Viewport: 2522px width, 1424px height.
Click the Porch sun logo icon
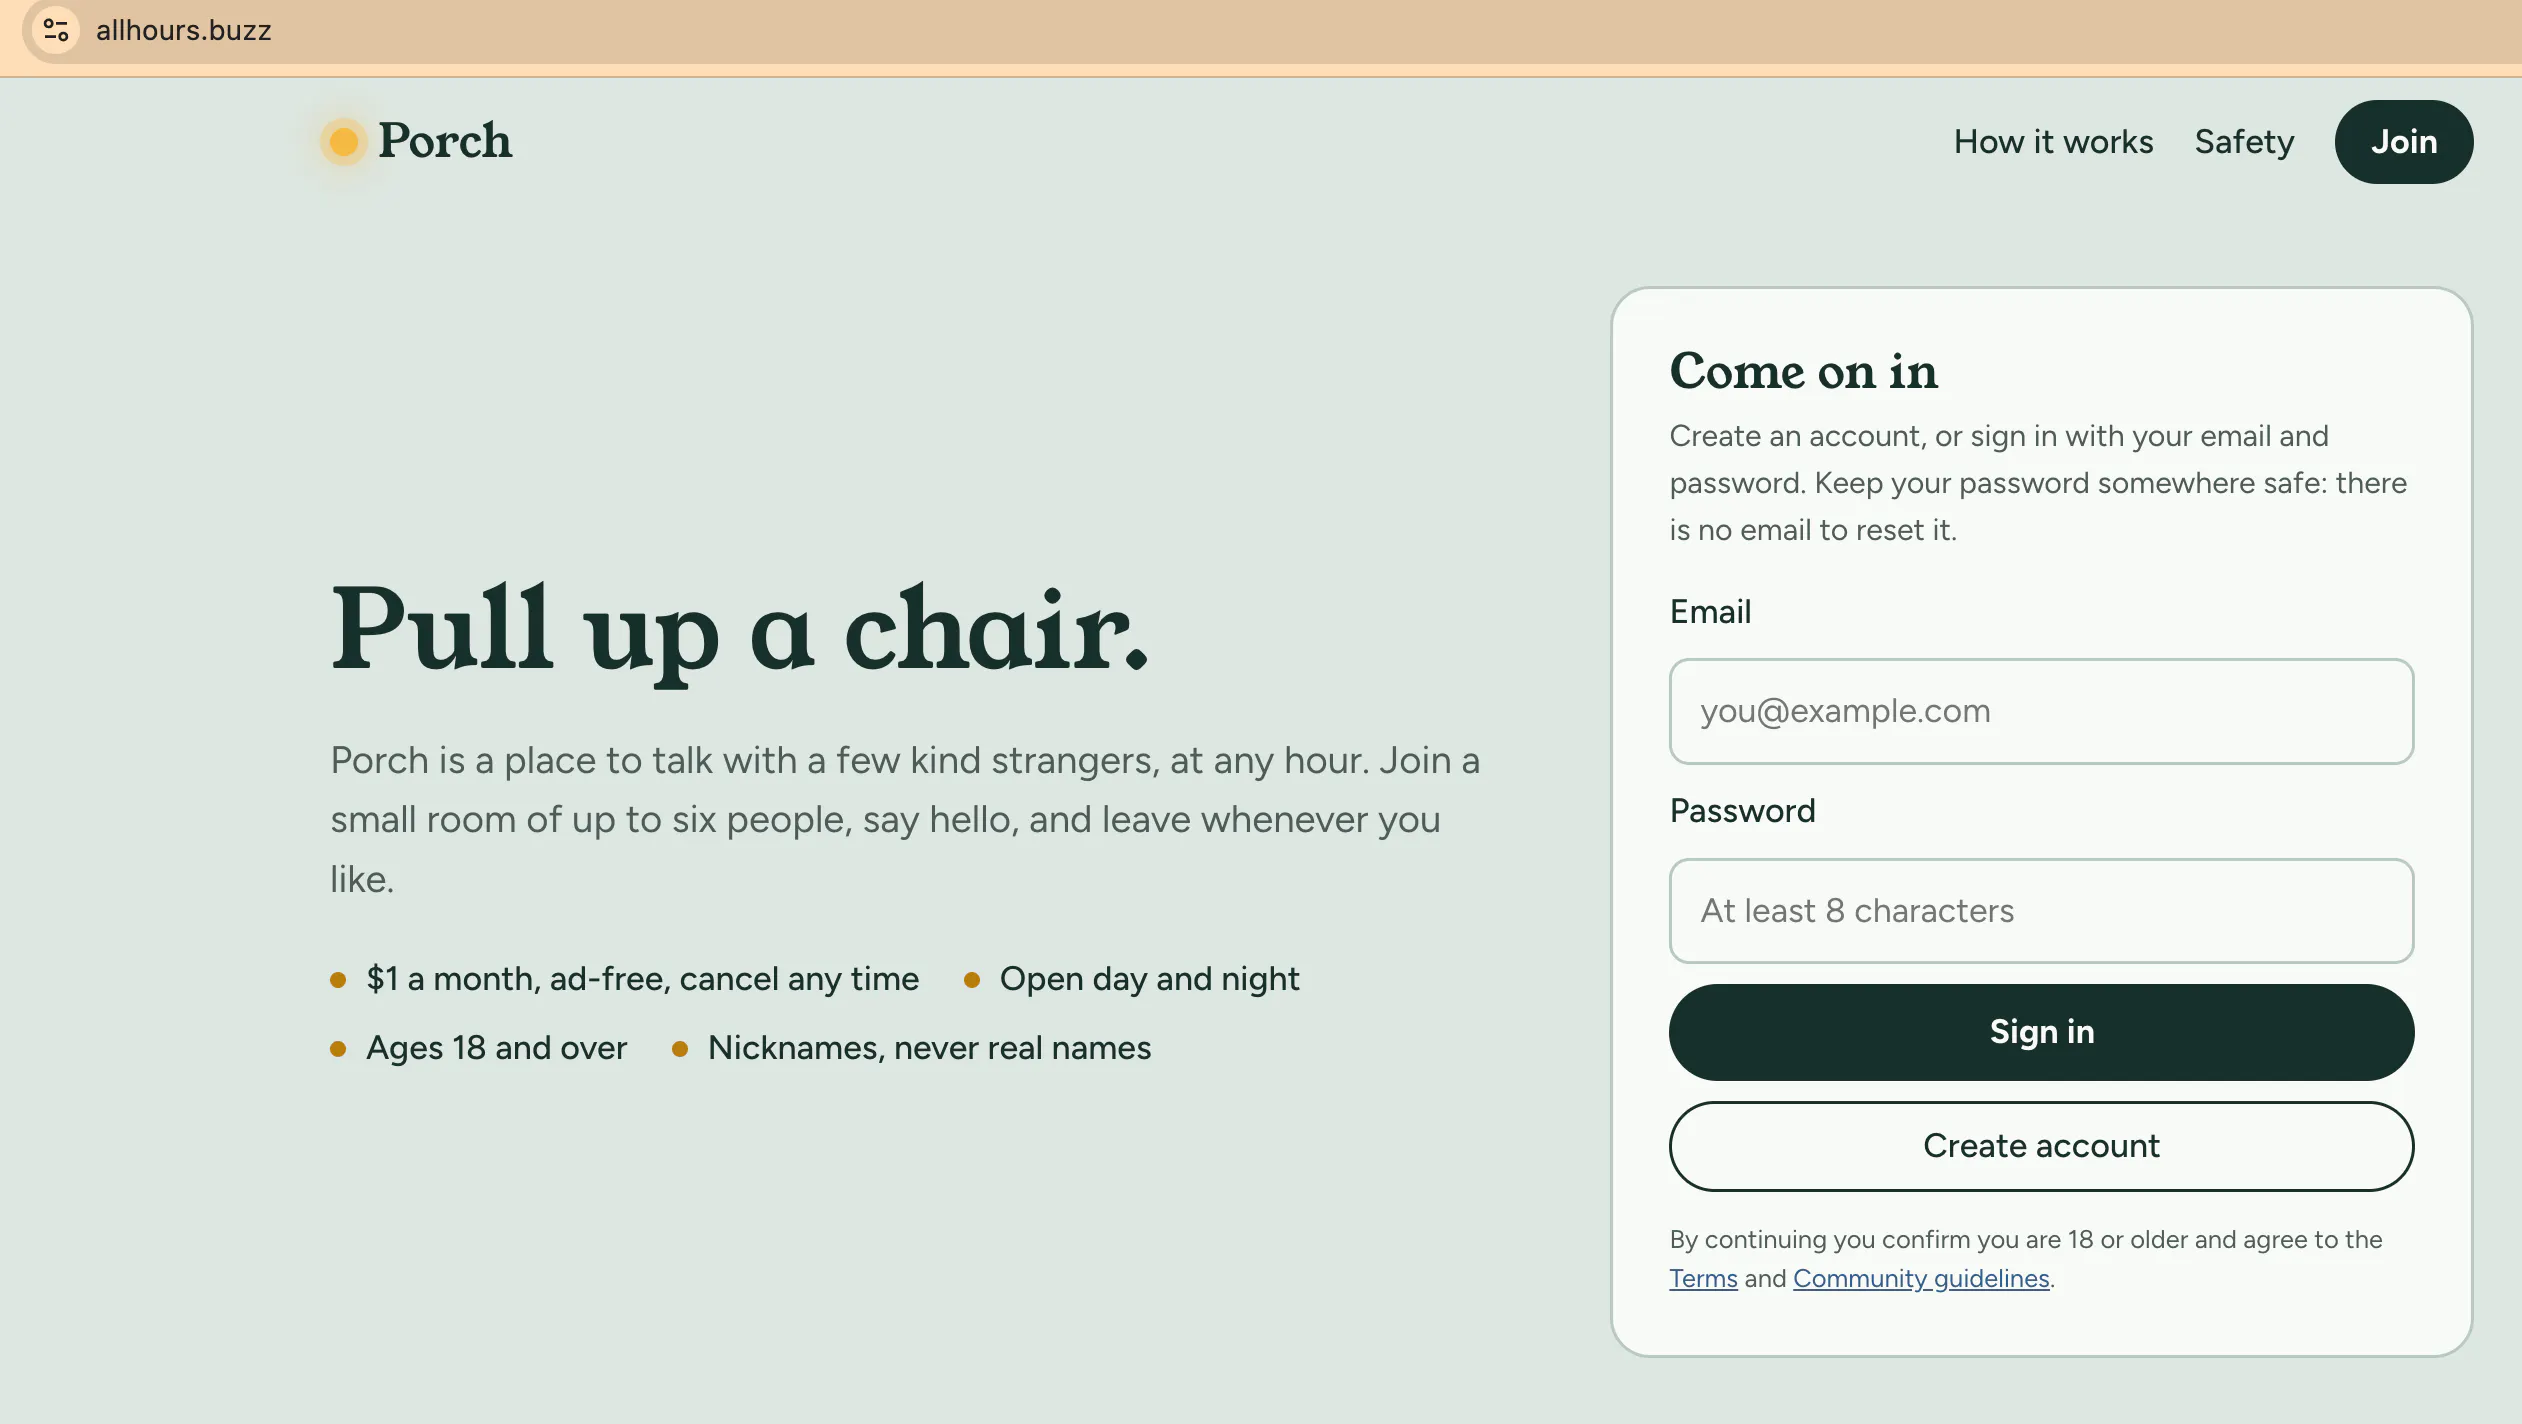coord(343,141)
